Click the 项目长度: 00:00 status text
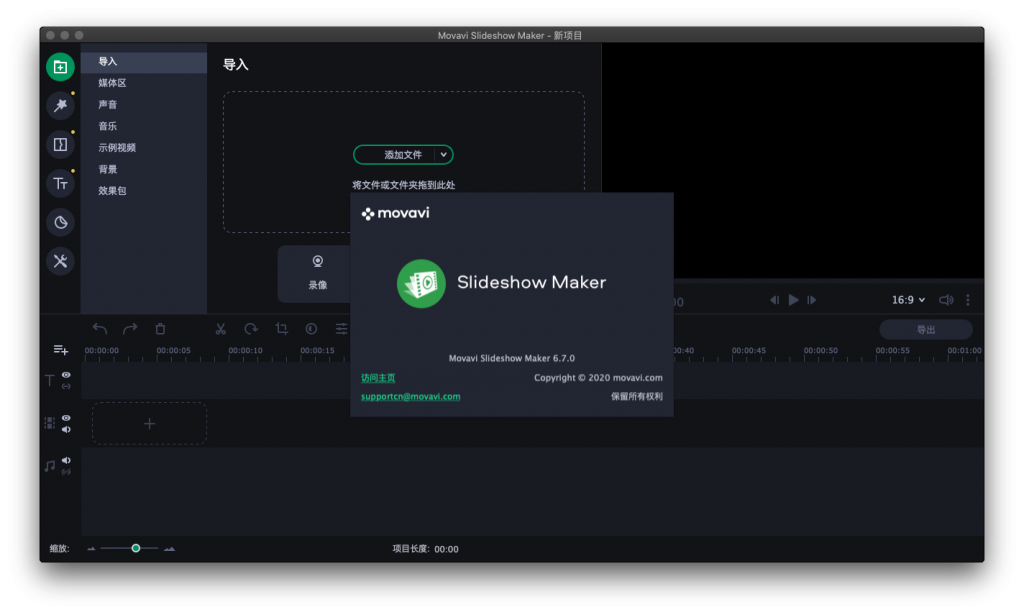Screen dimensions: 1024x615 pyautogui.click(x=425, y=549)
